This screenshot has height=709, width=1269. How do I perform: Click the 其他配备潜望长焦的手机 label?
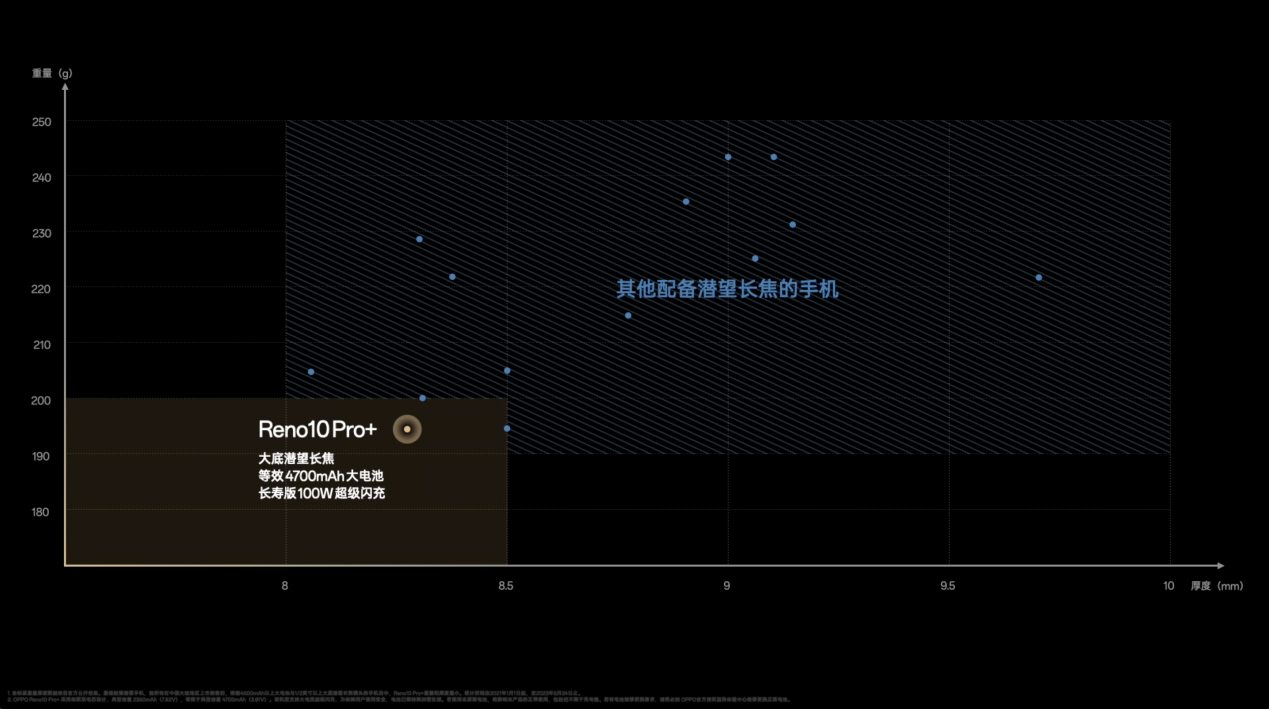pos(727,289)
